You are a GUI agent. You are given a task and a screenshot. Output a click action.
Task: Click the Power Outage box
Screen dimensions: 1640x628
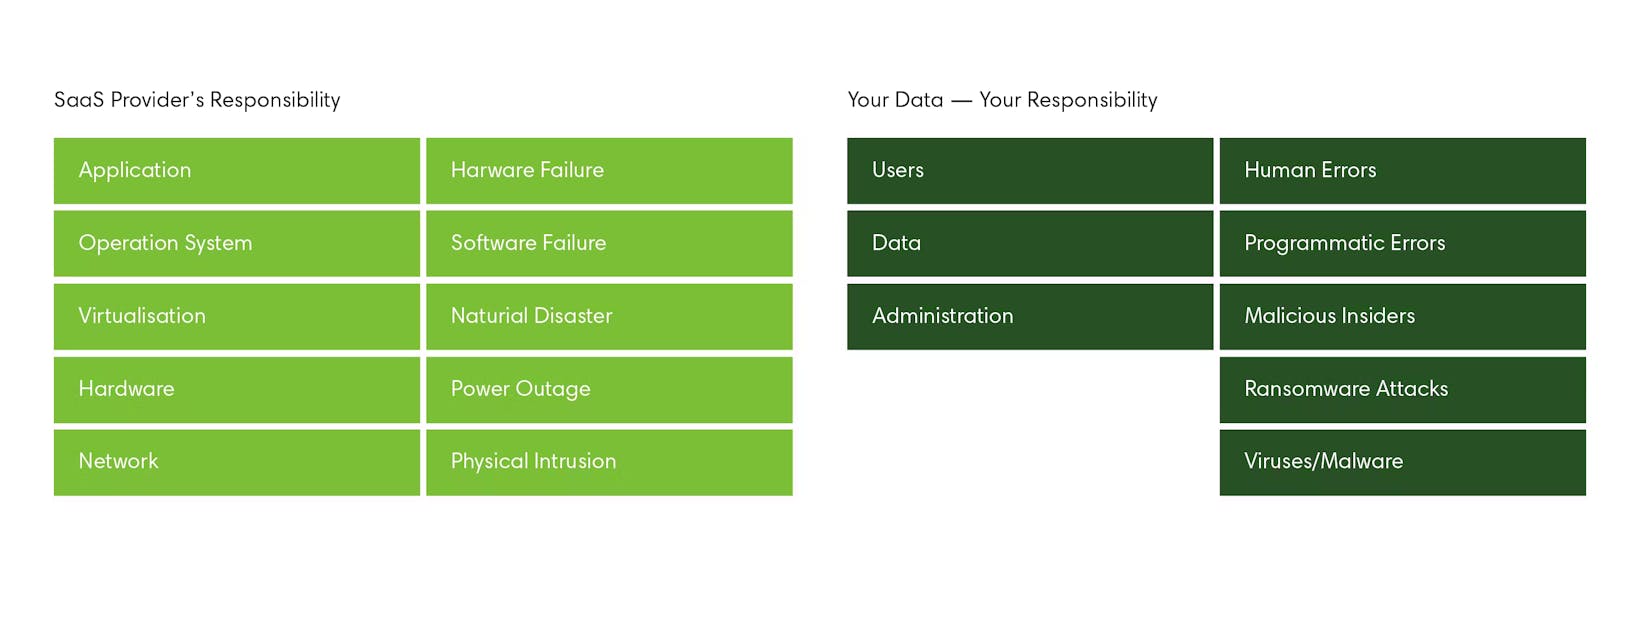click(x=609, y=389)
